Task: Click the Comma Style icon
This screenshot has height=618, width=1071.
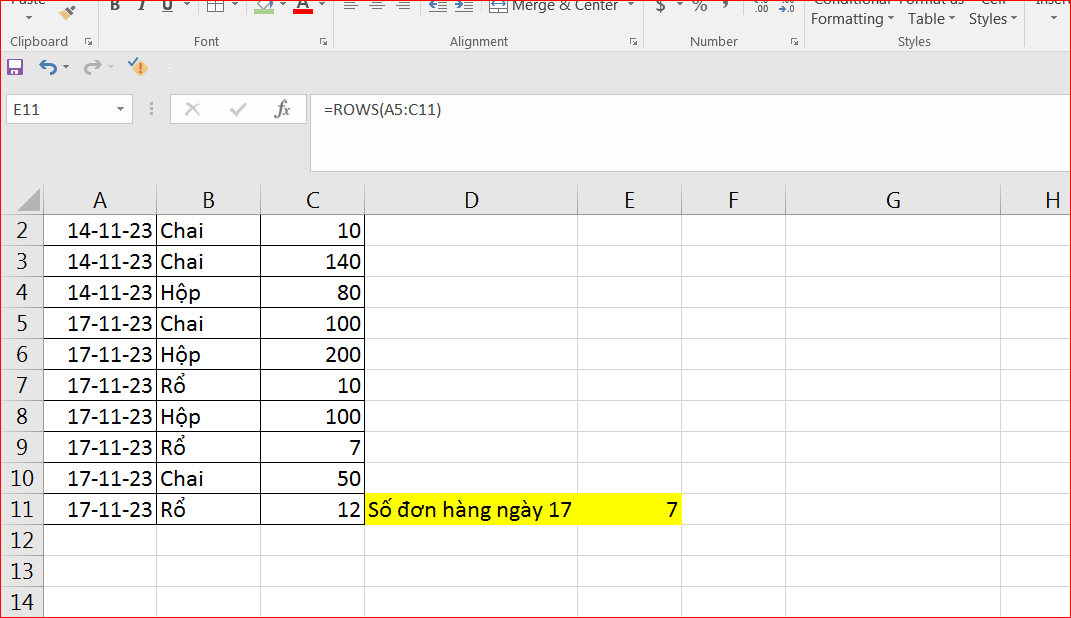Action: pos(726,5)
